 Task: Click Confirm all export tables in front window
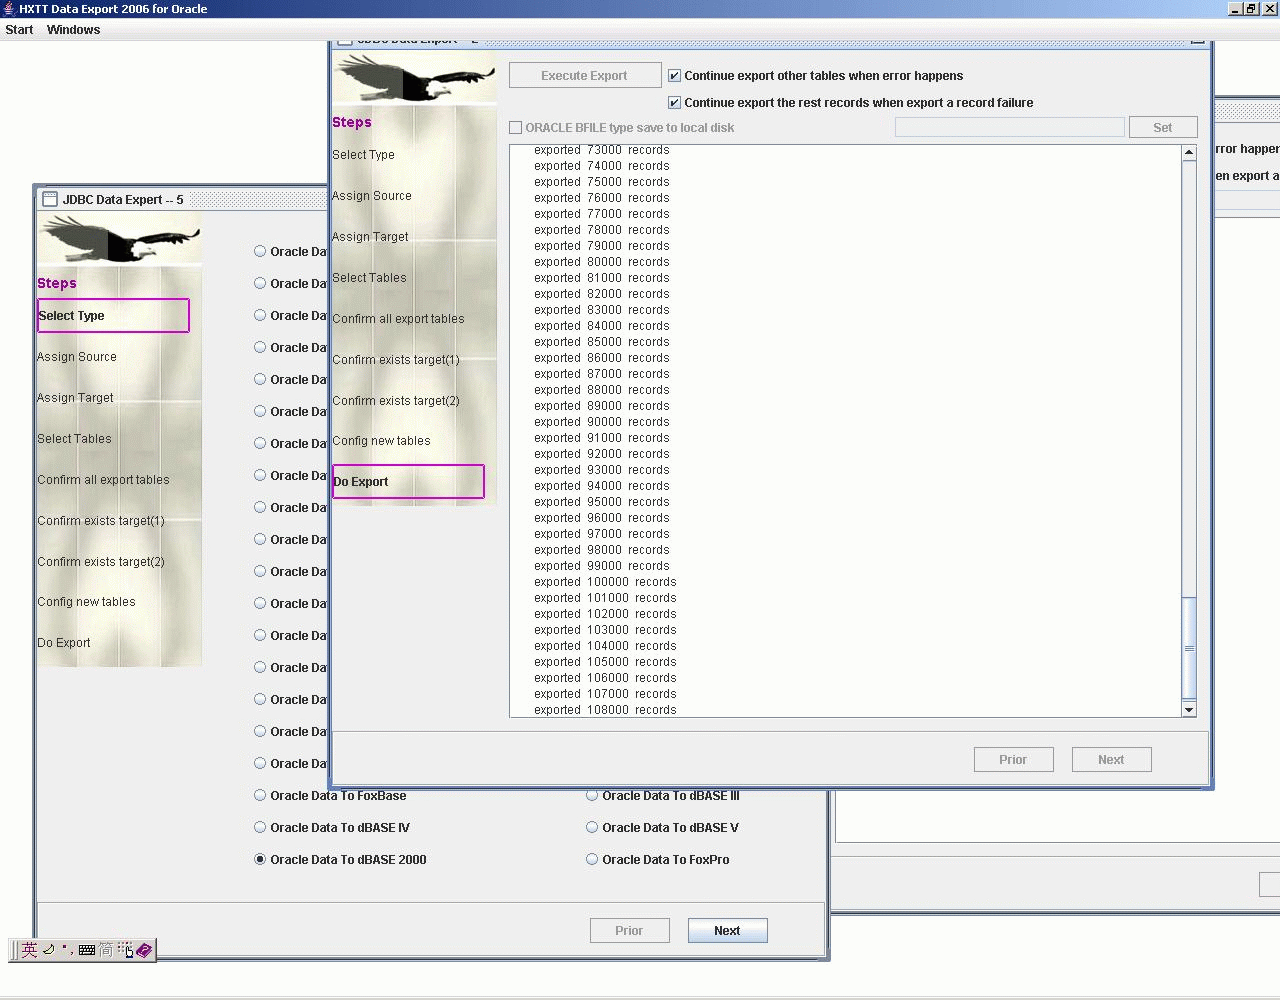(x=398, y=319)
